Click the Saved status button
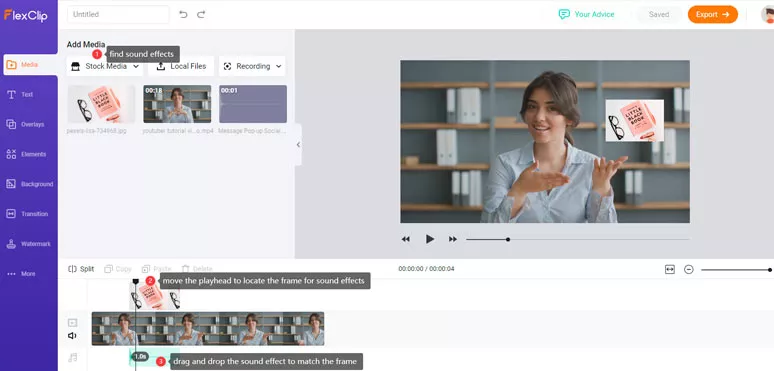Viewport: 774px width, 371px height. pyautogui.click(x=659, y=14)
